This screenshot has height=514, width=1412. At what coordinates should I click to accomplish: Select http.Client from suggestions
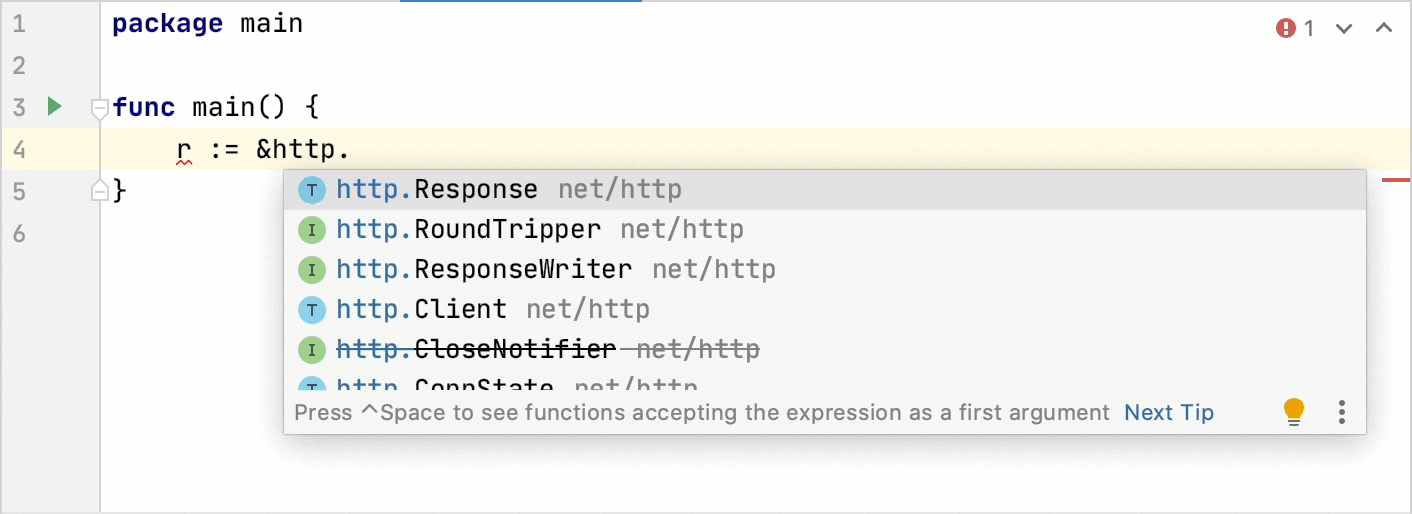coord(825,309)
